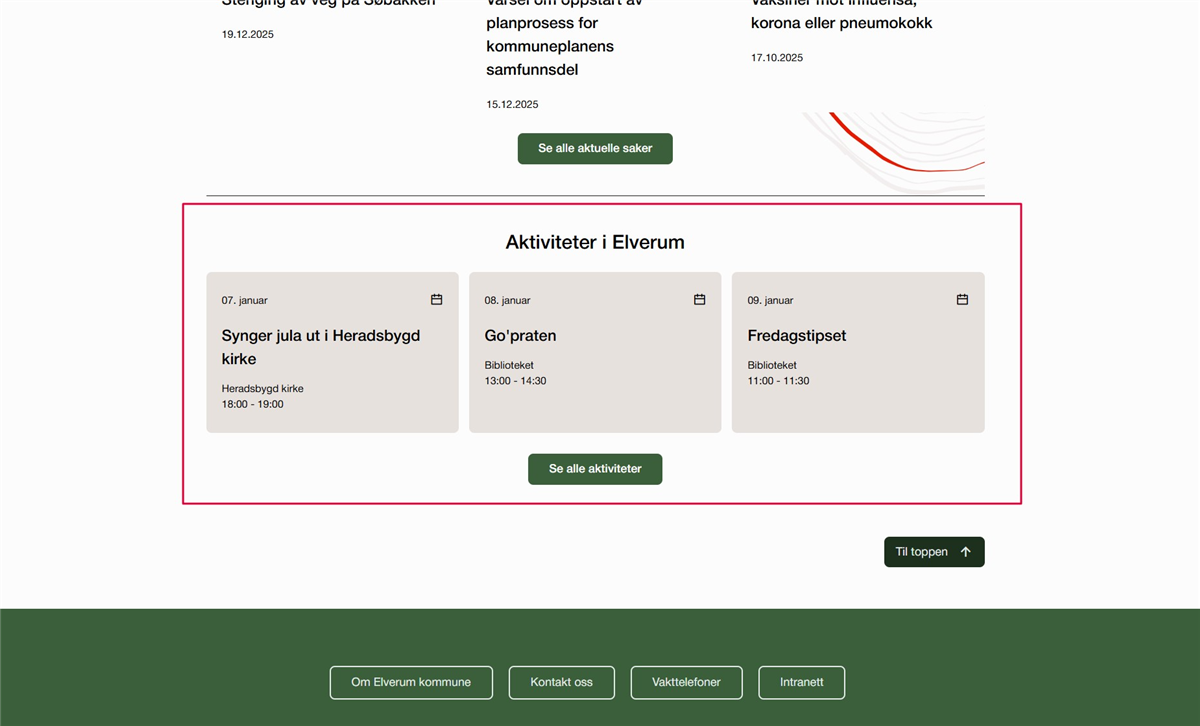Click the 18:00 - 19:00 time on the Heradsbygd card

point(252,405)
